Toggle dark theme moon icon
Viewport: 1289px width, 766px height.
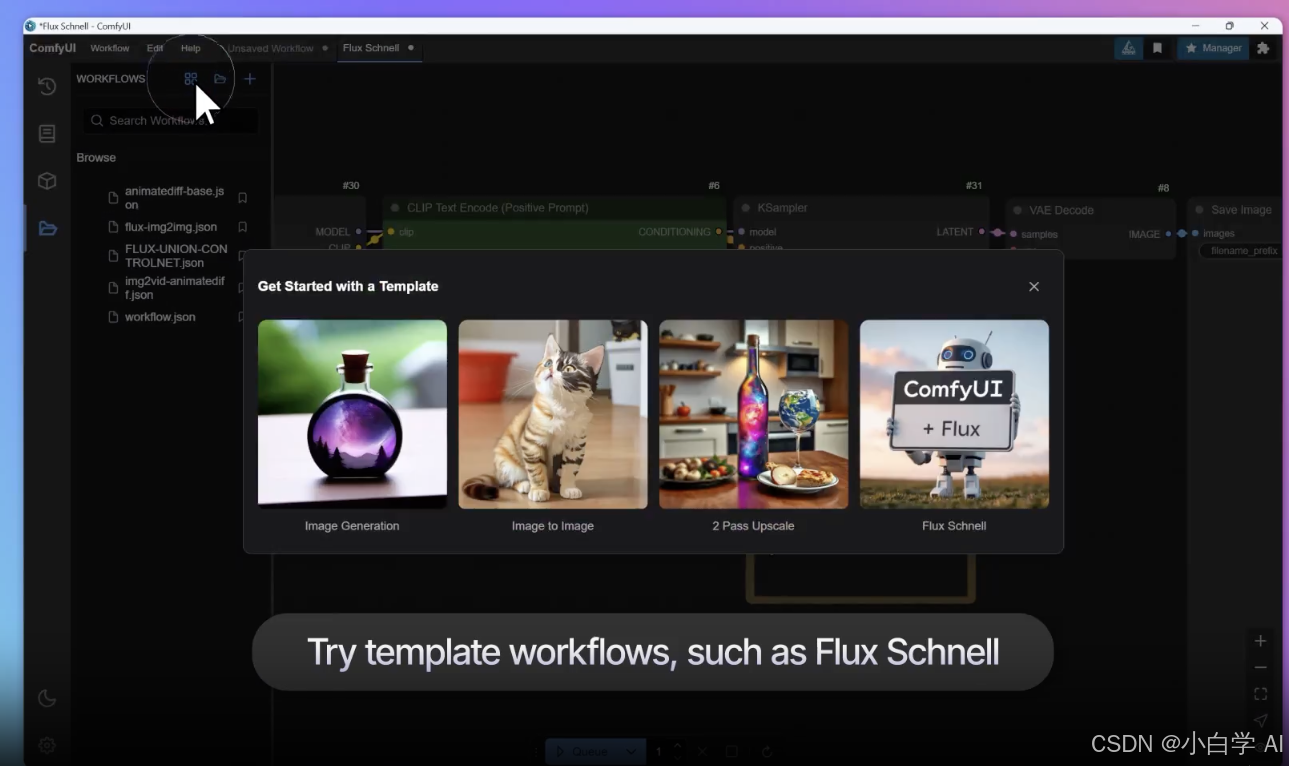pos(47,698)
